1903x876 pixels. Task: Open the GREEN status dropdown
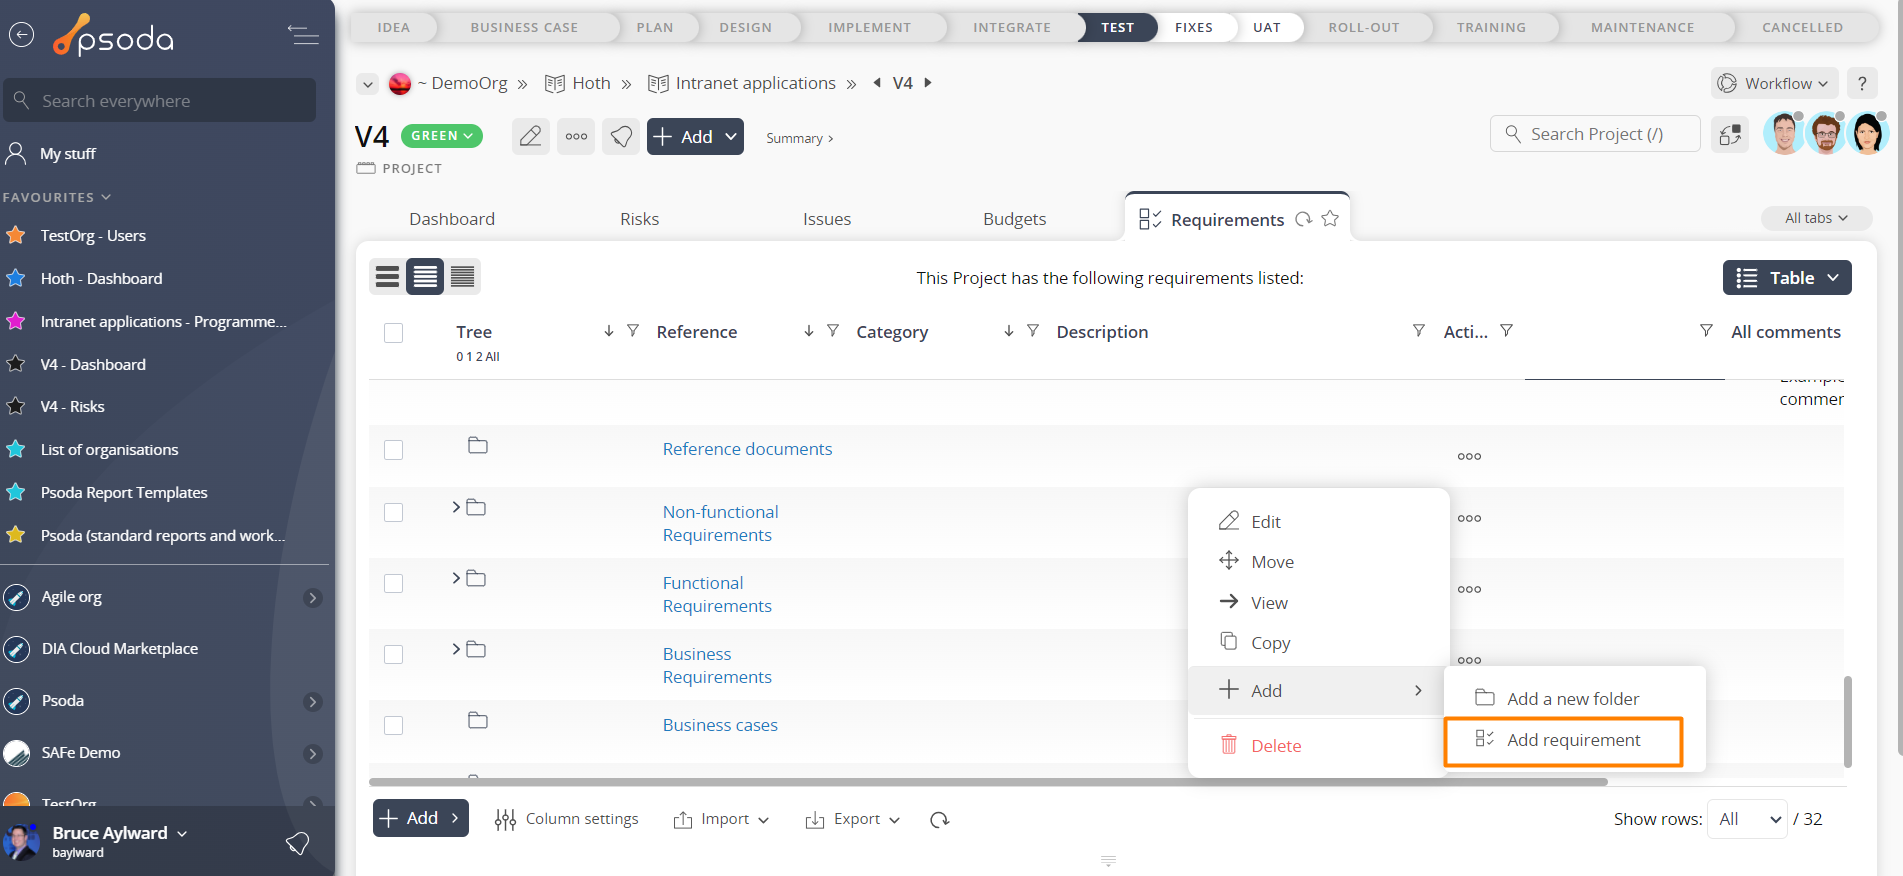coord(441,136)
